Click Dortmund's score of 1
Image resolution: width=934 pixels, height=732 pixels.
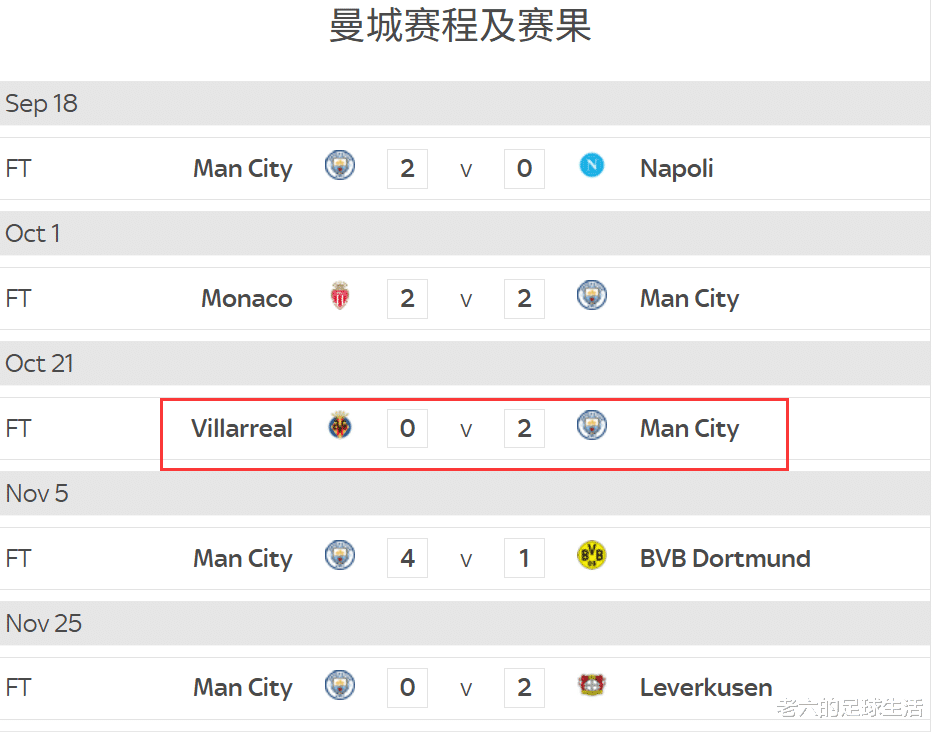click(x=524, y=558)
